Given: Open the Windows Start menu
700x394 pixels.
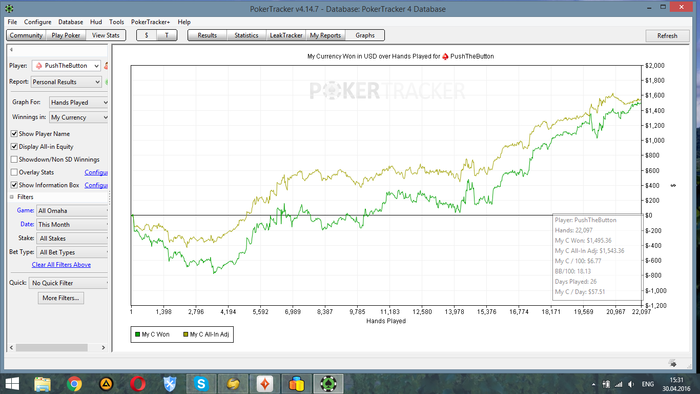Looking at the screenshot, I should coord(12,384).
